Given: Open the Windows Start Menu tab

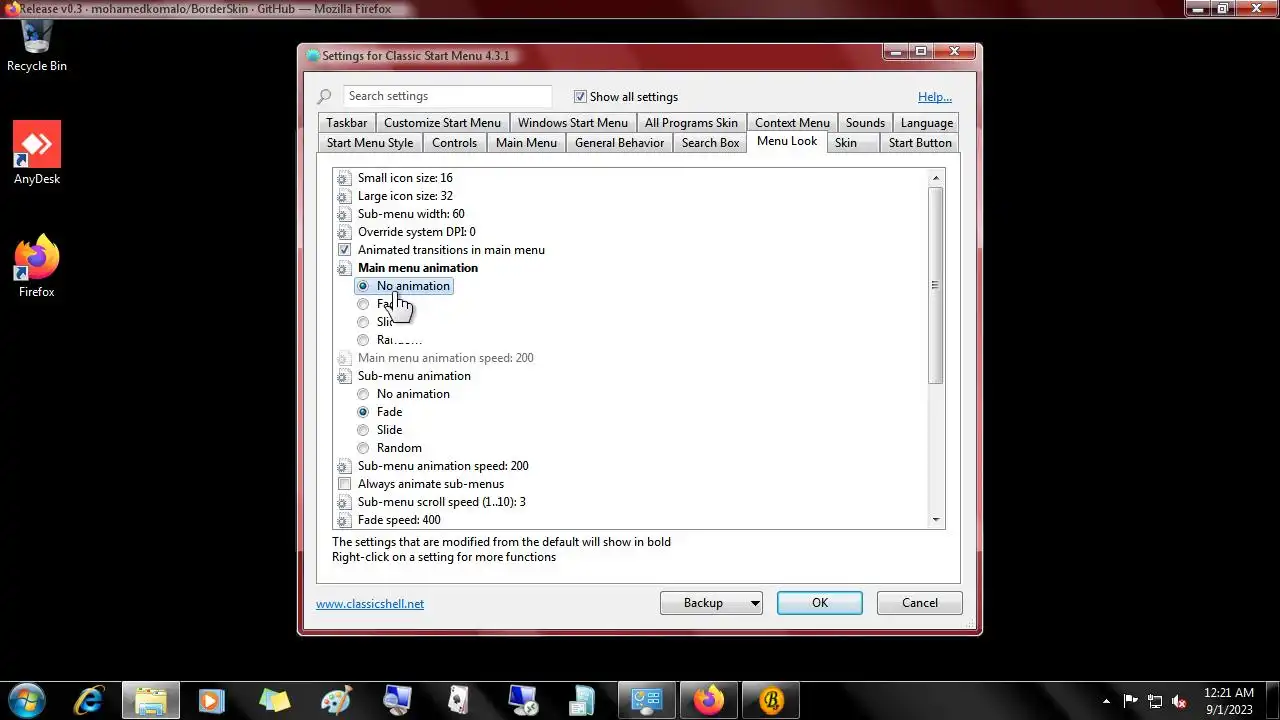Looking at the screenshot, I should (x=573, y=123).
